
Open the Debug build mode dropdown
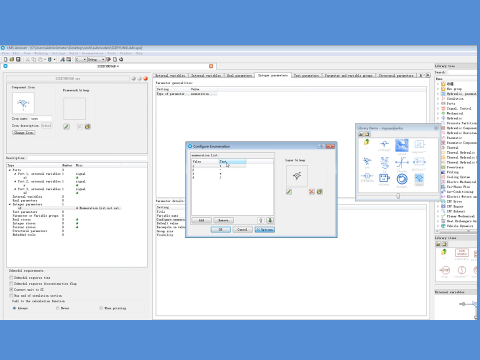[96, 59]
